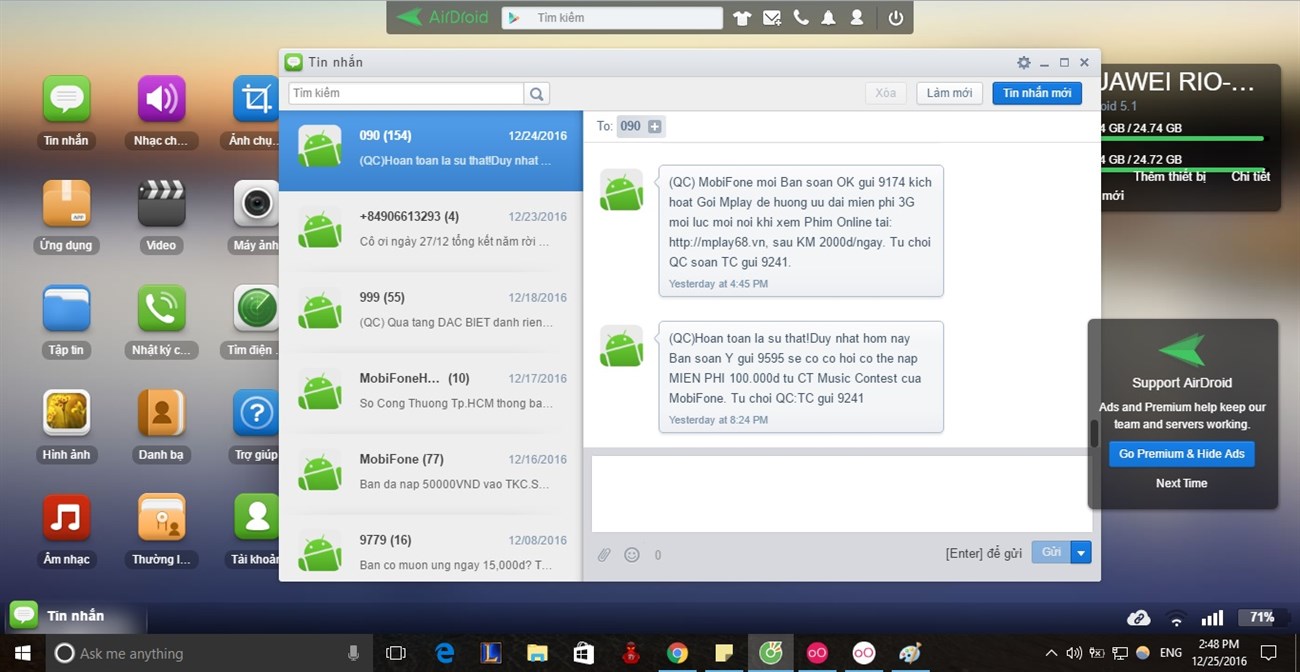Screen dimensions: 1300x672
Task: Click the Tìm kiếm field in messages window
Action: point(406,93)
